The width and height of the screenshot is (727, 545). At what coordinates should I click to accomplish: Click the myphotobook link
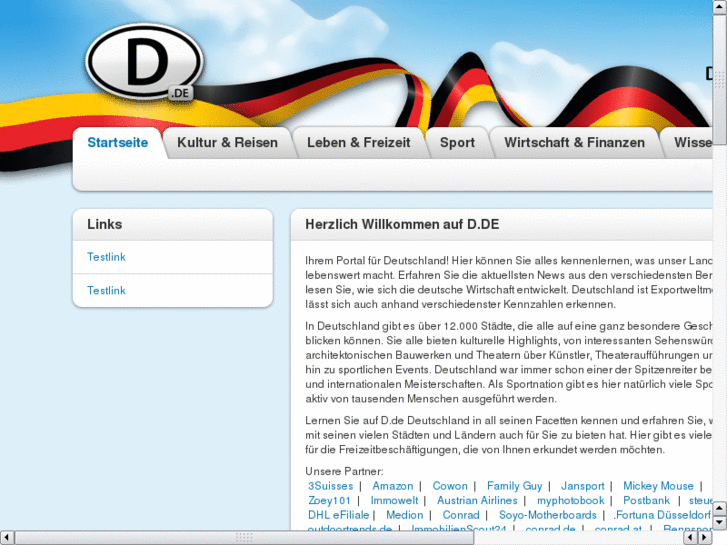coord(570,500)
